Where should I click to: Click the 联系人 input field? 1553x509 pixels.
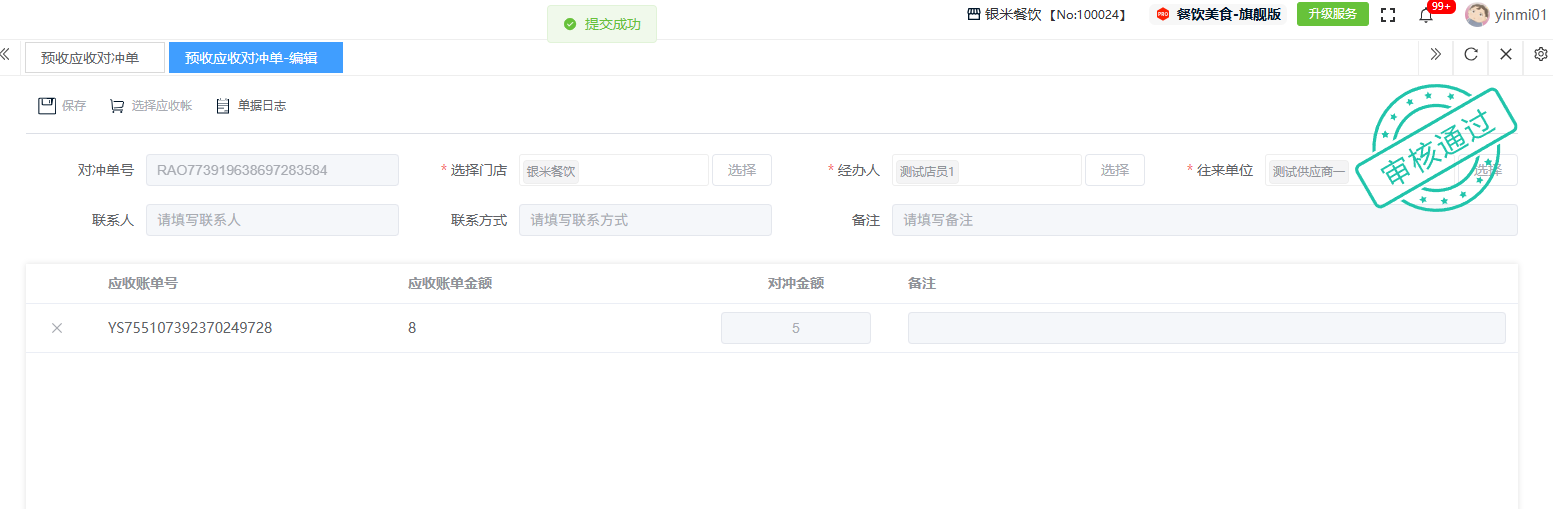pos(272,220)
